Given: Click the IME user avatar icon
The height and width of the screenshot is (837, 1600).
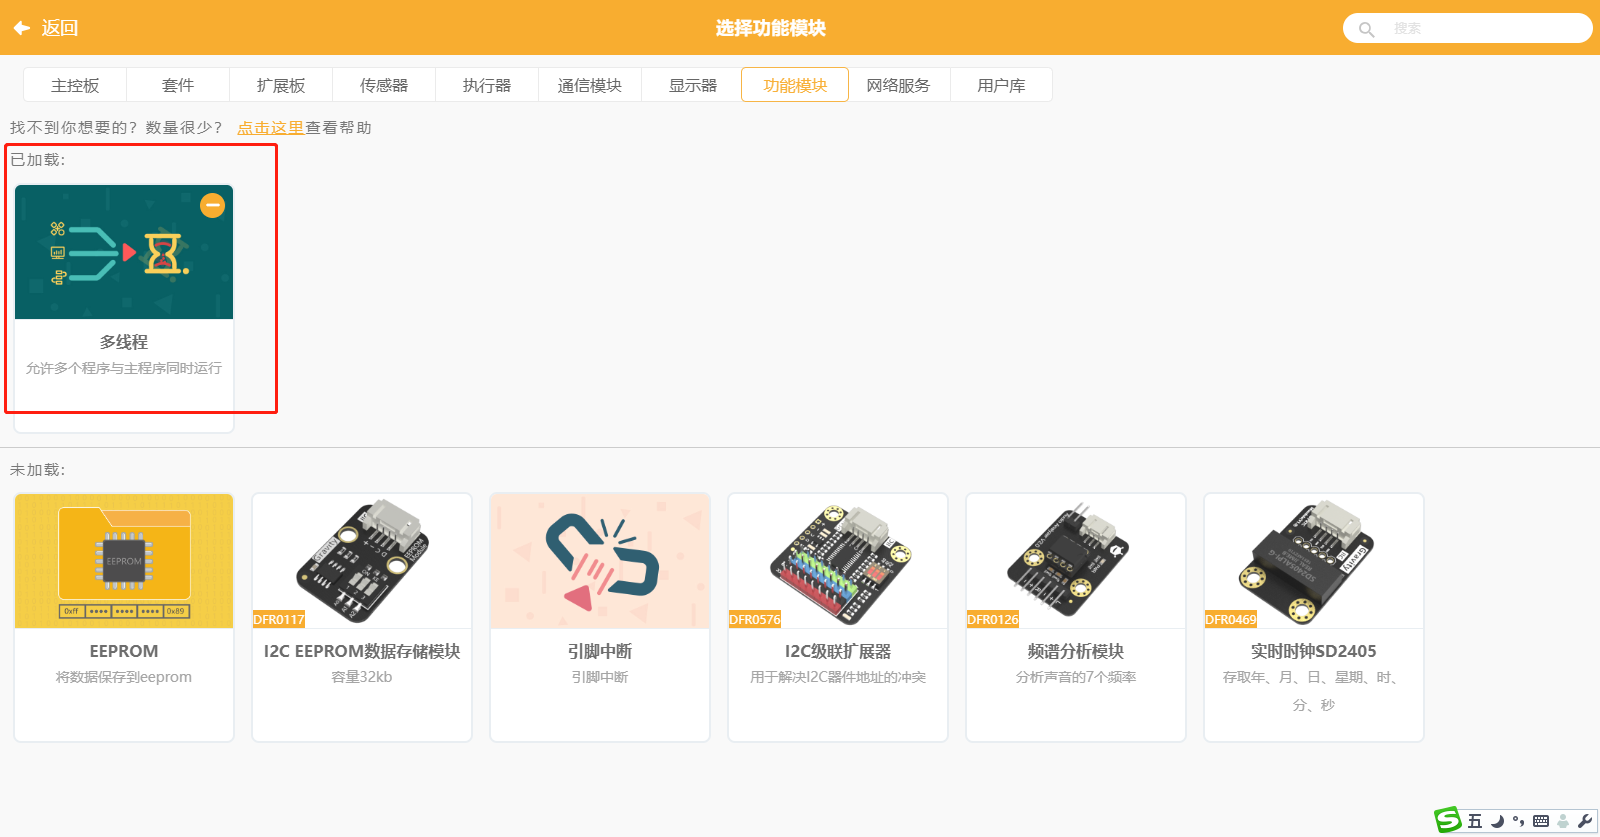Looking at the screenshot, I should pyautogui.click(x=1563, y=821).
